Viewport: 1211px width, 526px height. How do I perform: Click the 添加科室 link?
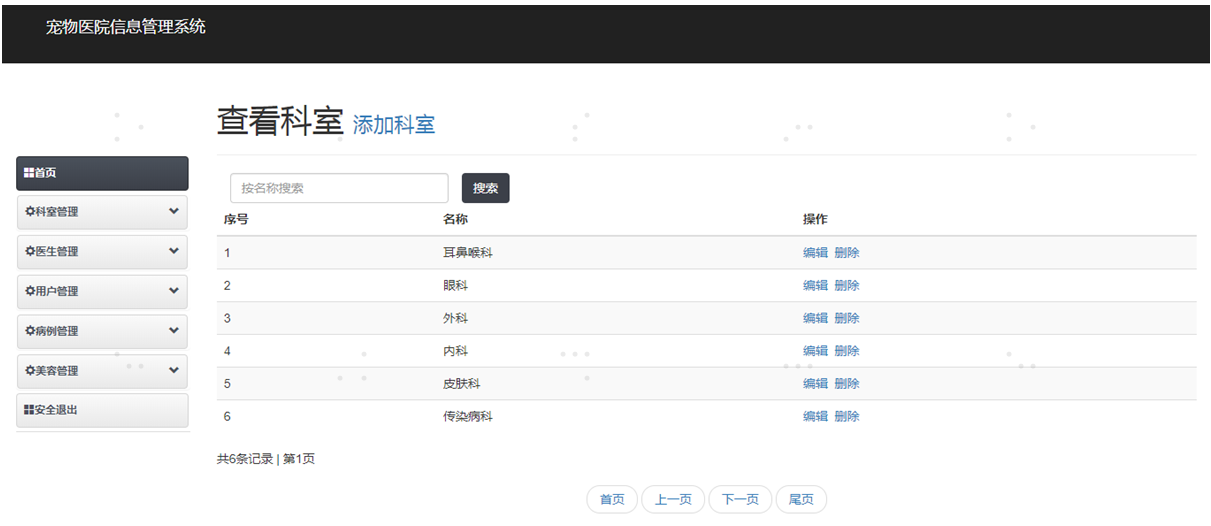tap(394, 125)
